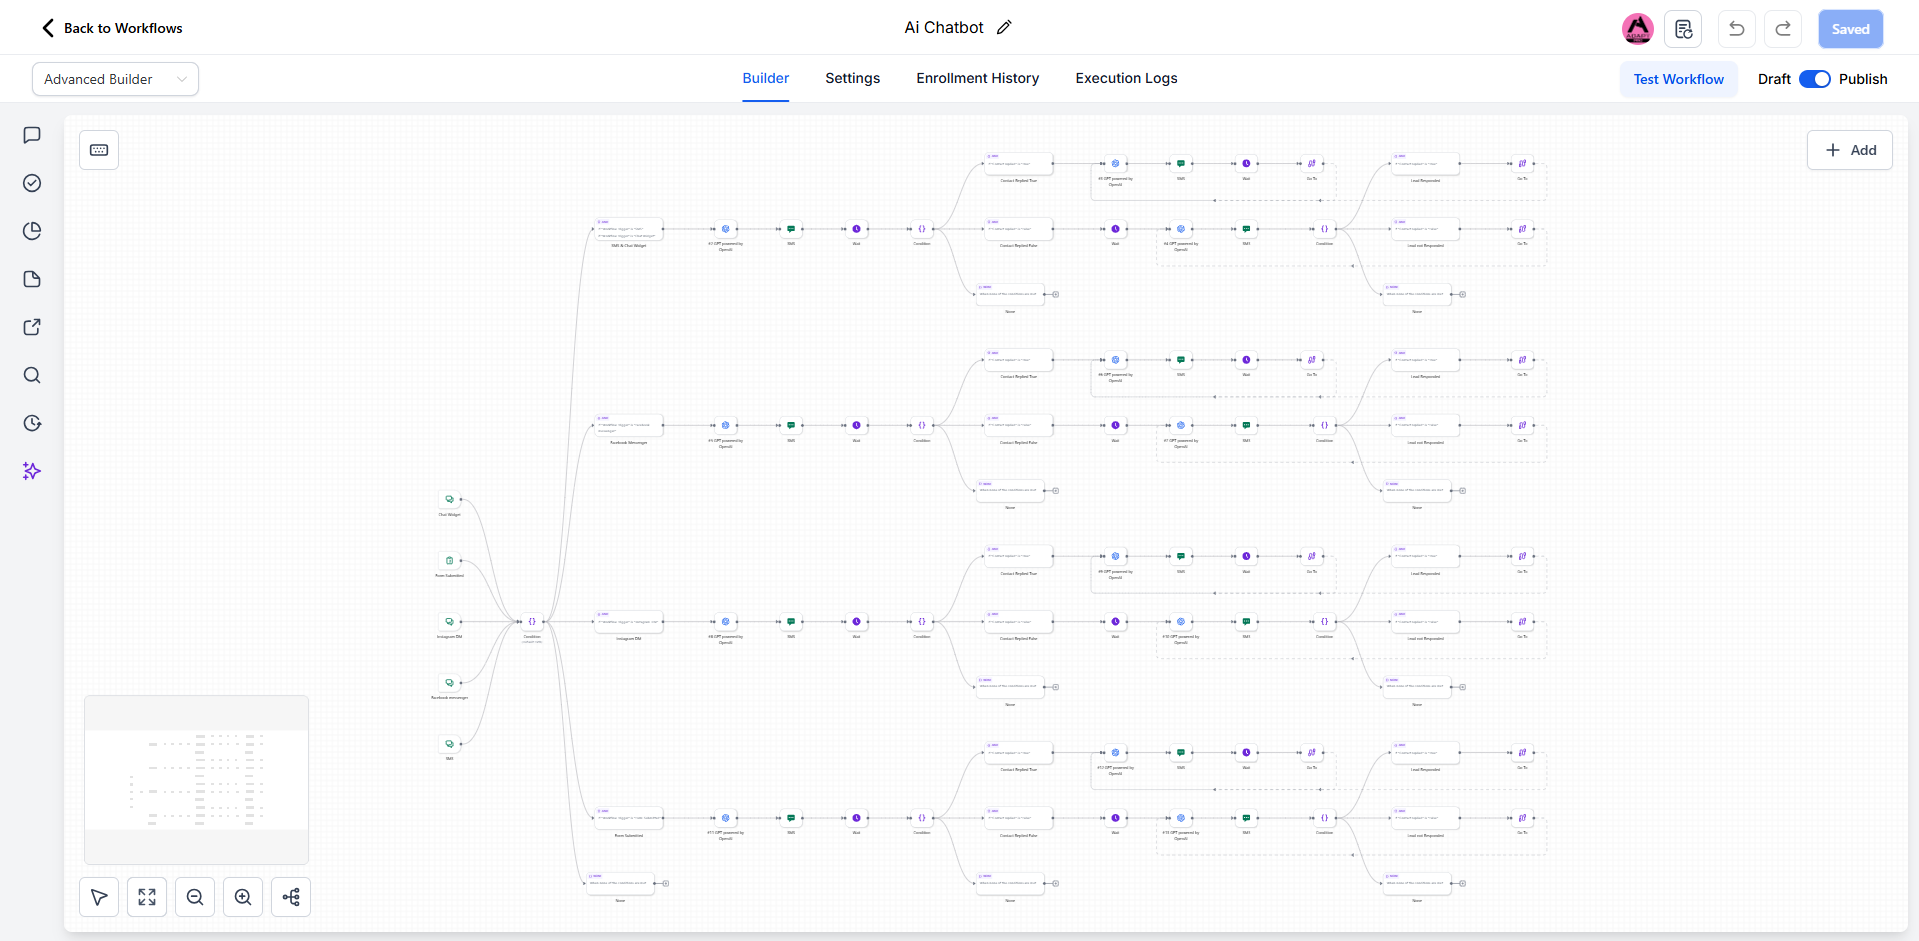Click the Draft label
This screenshot has height=941, width=1919.
pos(1774,79)
